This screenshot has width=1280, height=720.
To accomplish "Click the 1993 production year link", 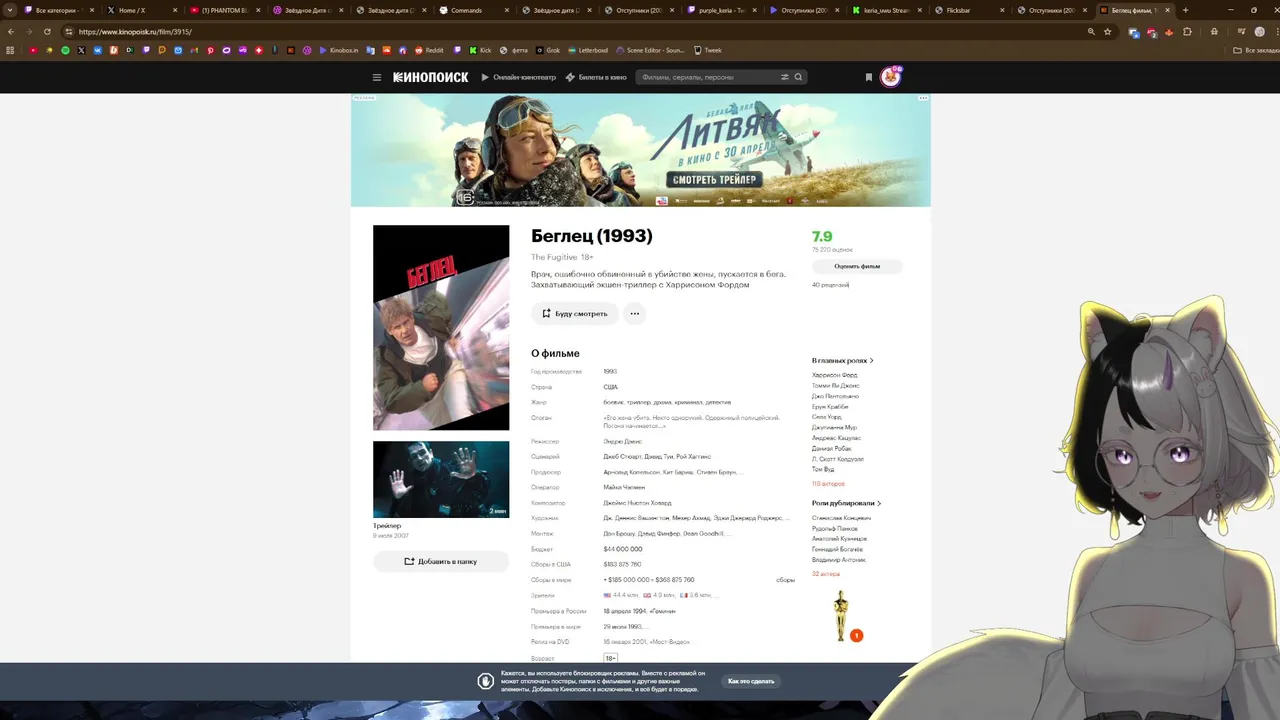I will (610, 371).
